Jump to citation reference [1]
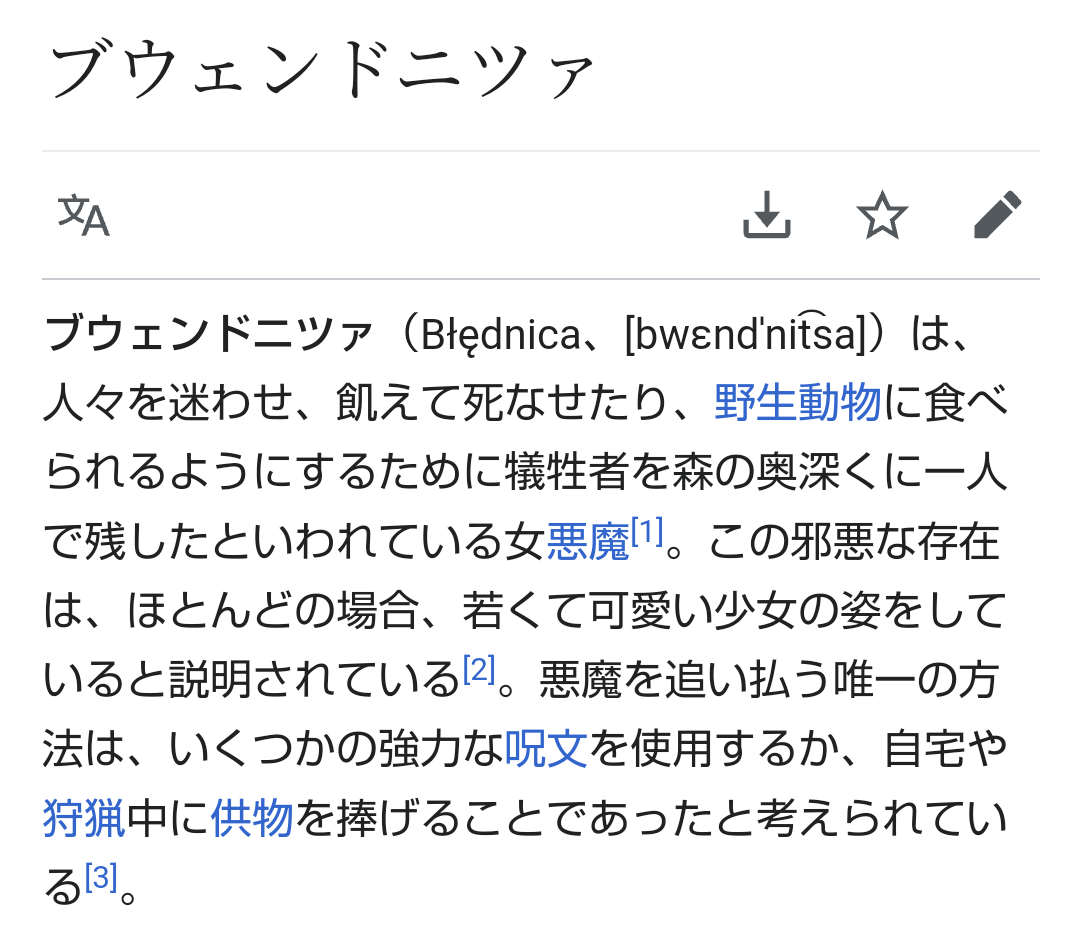Screen dimensions: 1080x941 [x=647, y=534]
